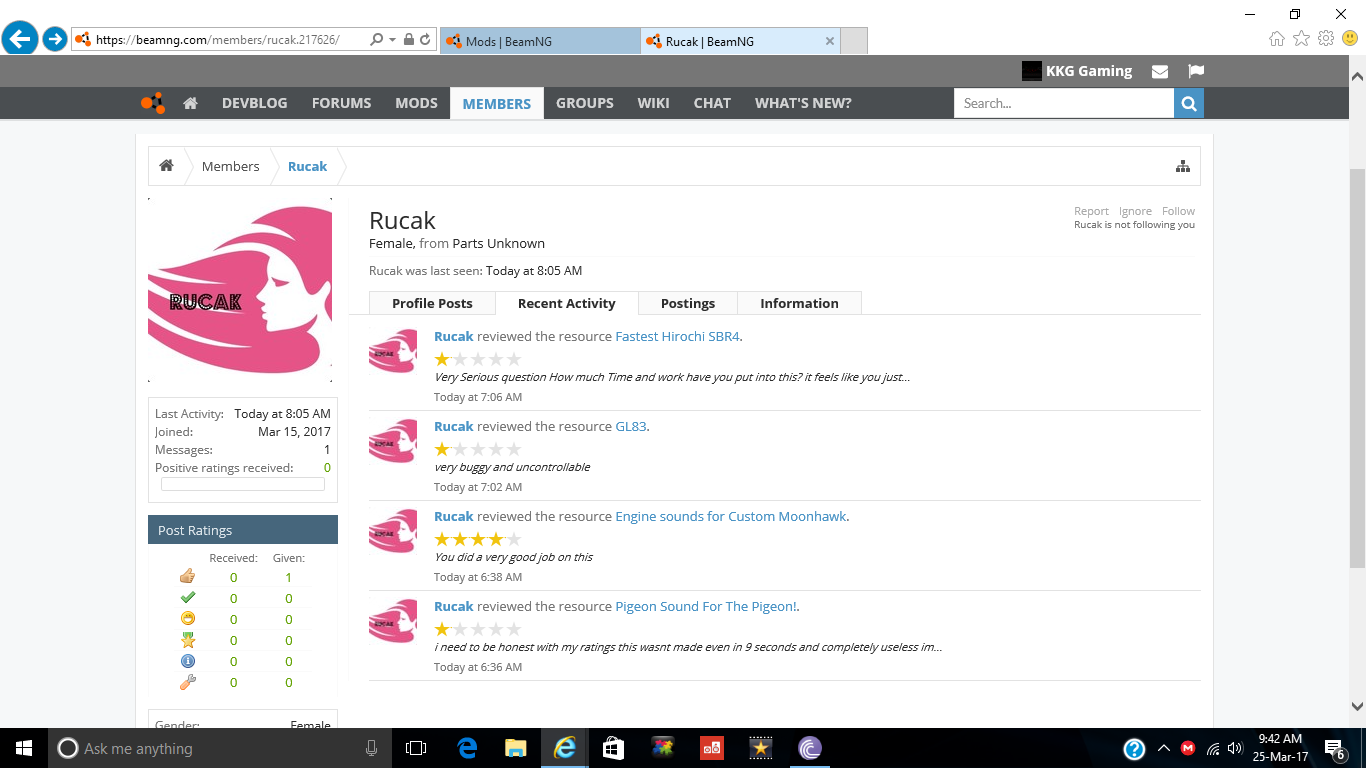Switch to the Mods | BeamNG tab
Image resolution: width=1366 pixels, height=768 pixels.
(539, 41)
